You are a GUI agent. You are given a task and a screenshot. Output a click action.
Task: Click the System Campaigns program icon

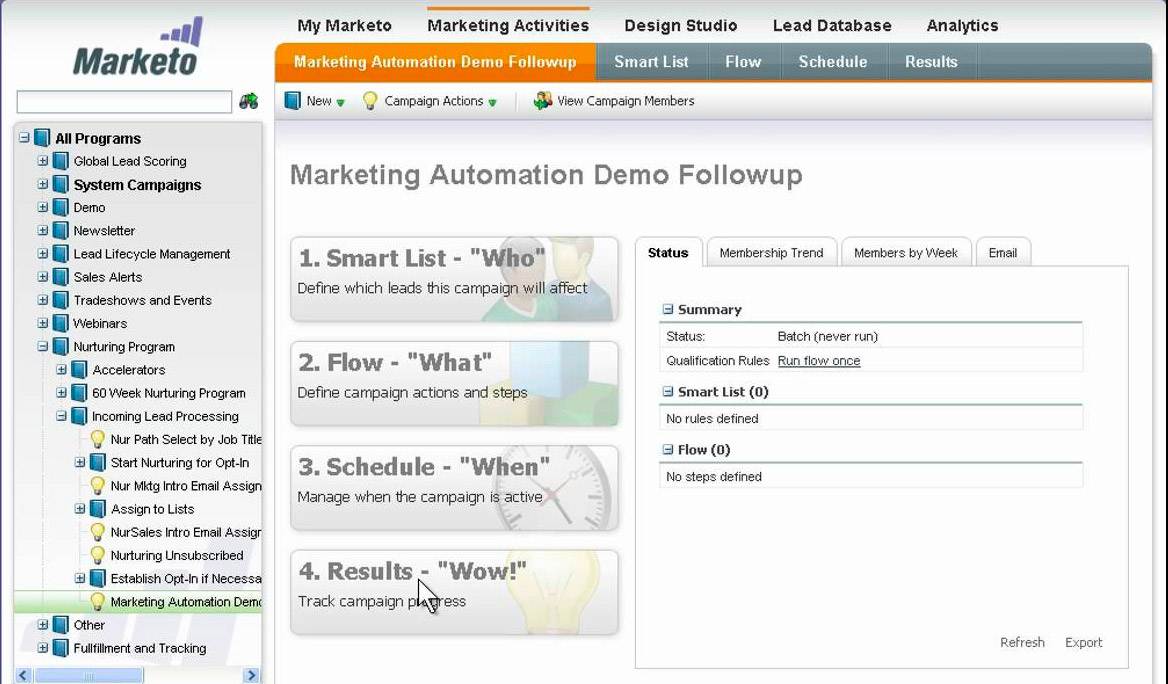coord(61,184)
